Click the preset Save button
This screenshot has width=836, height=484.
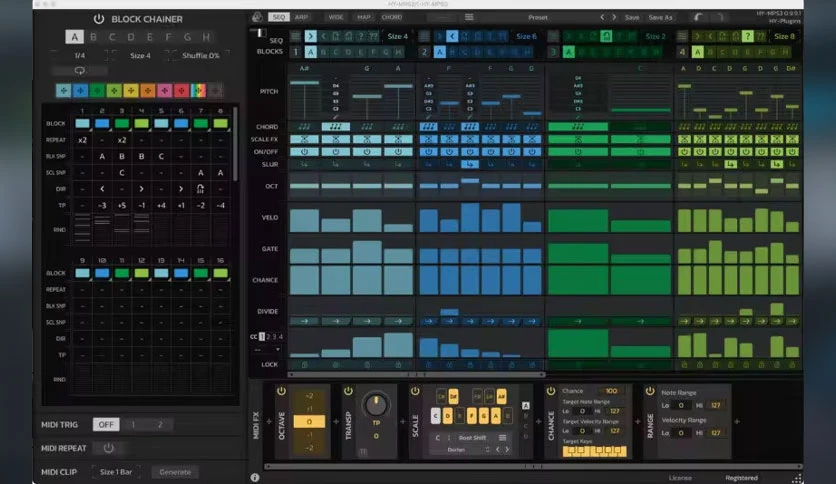point(632,18)
